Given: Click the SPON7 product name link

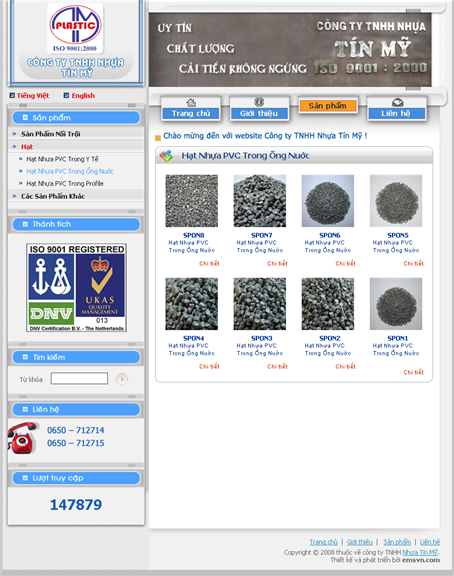Looking at the screenshot, I should tap(262, 235).
